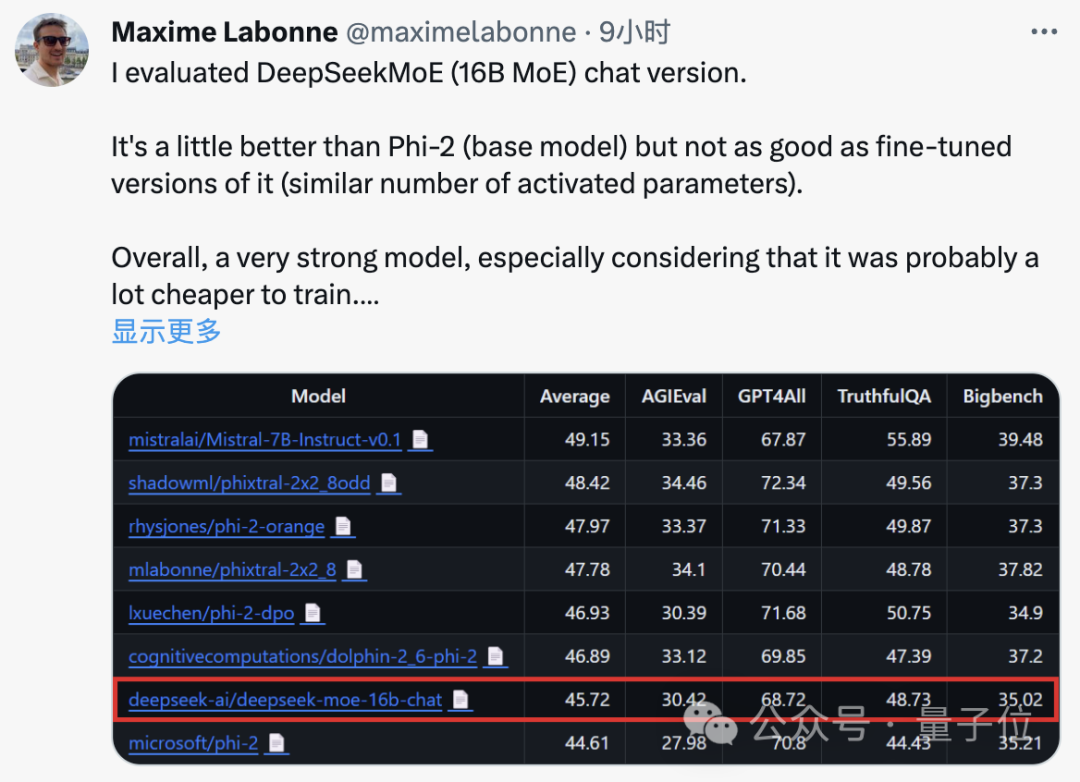Image resolution: width=1080 pixels, height=782 pixels.
Task: Open the document icon next to microsoft/phi-2
Action: [277, 743]
